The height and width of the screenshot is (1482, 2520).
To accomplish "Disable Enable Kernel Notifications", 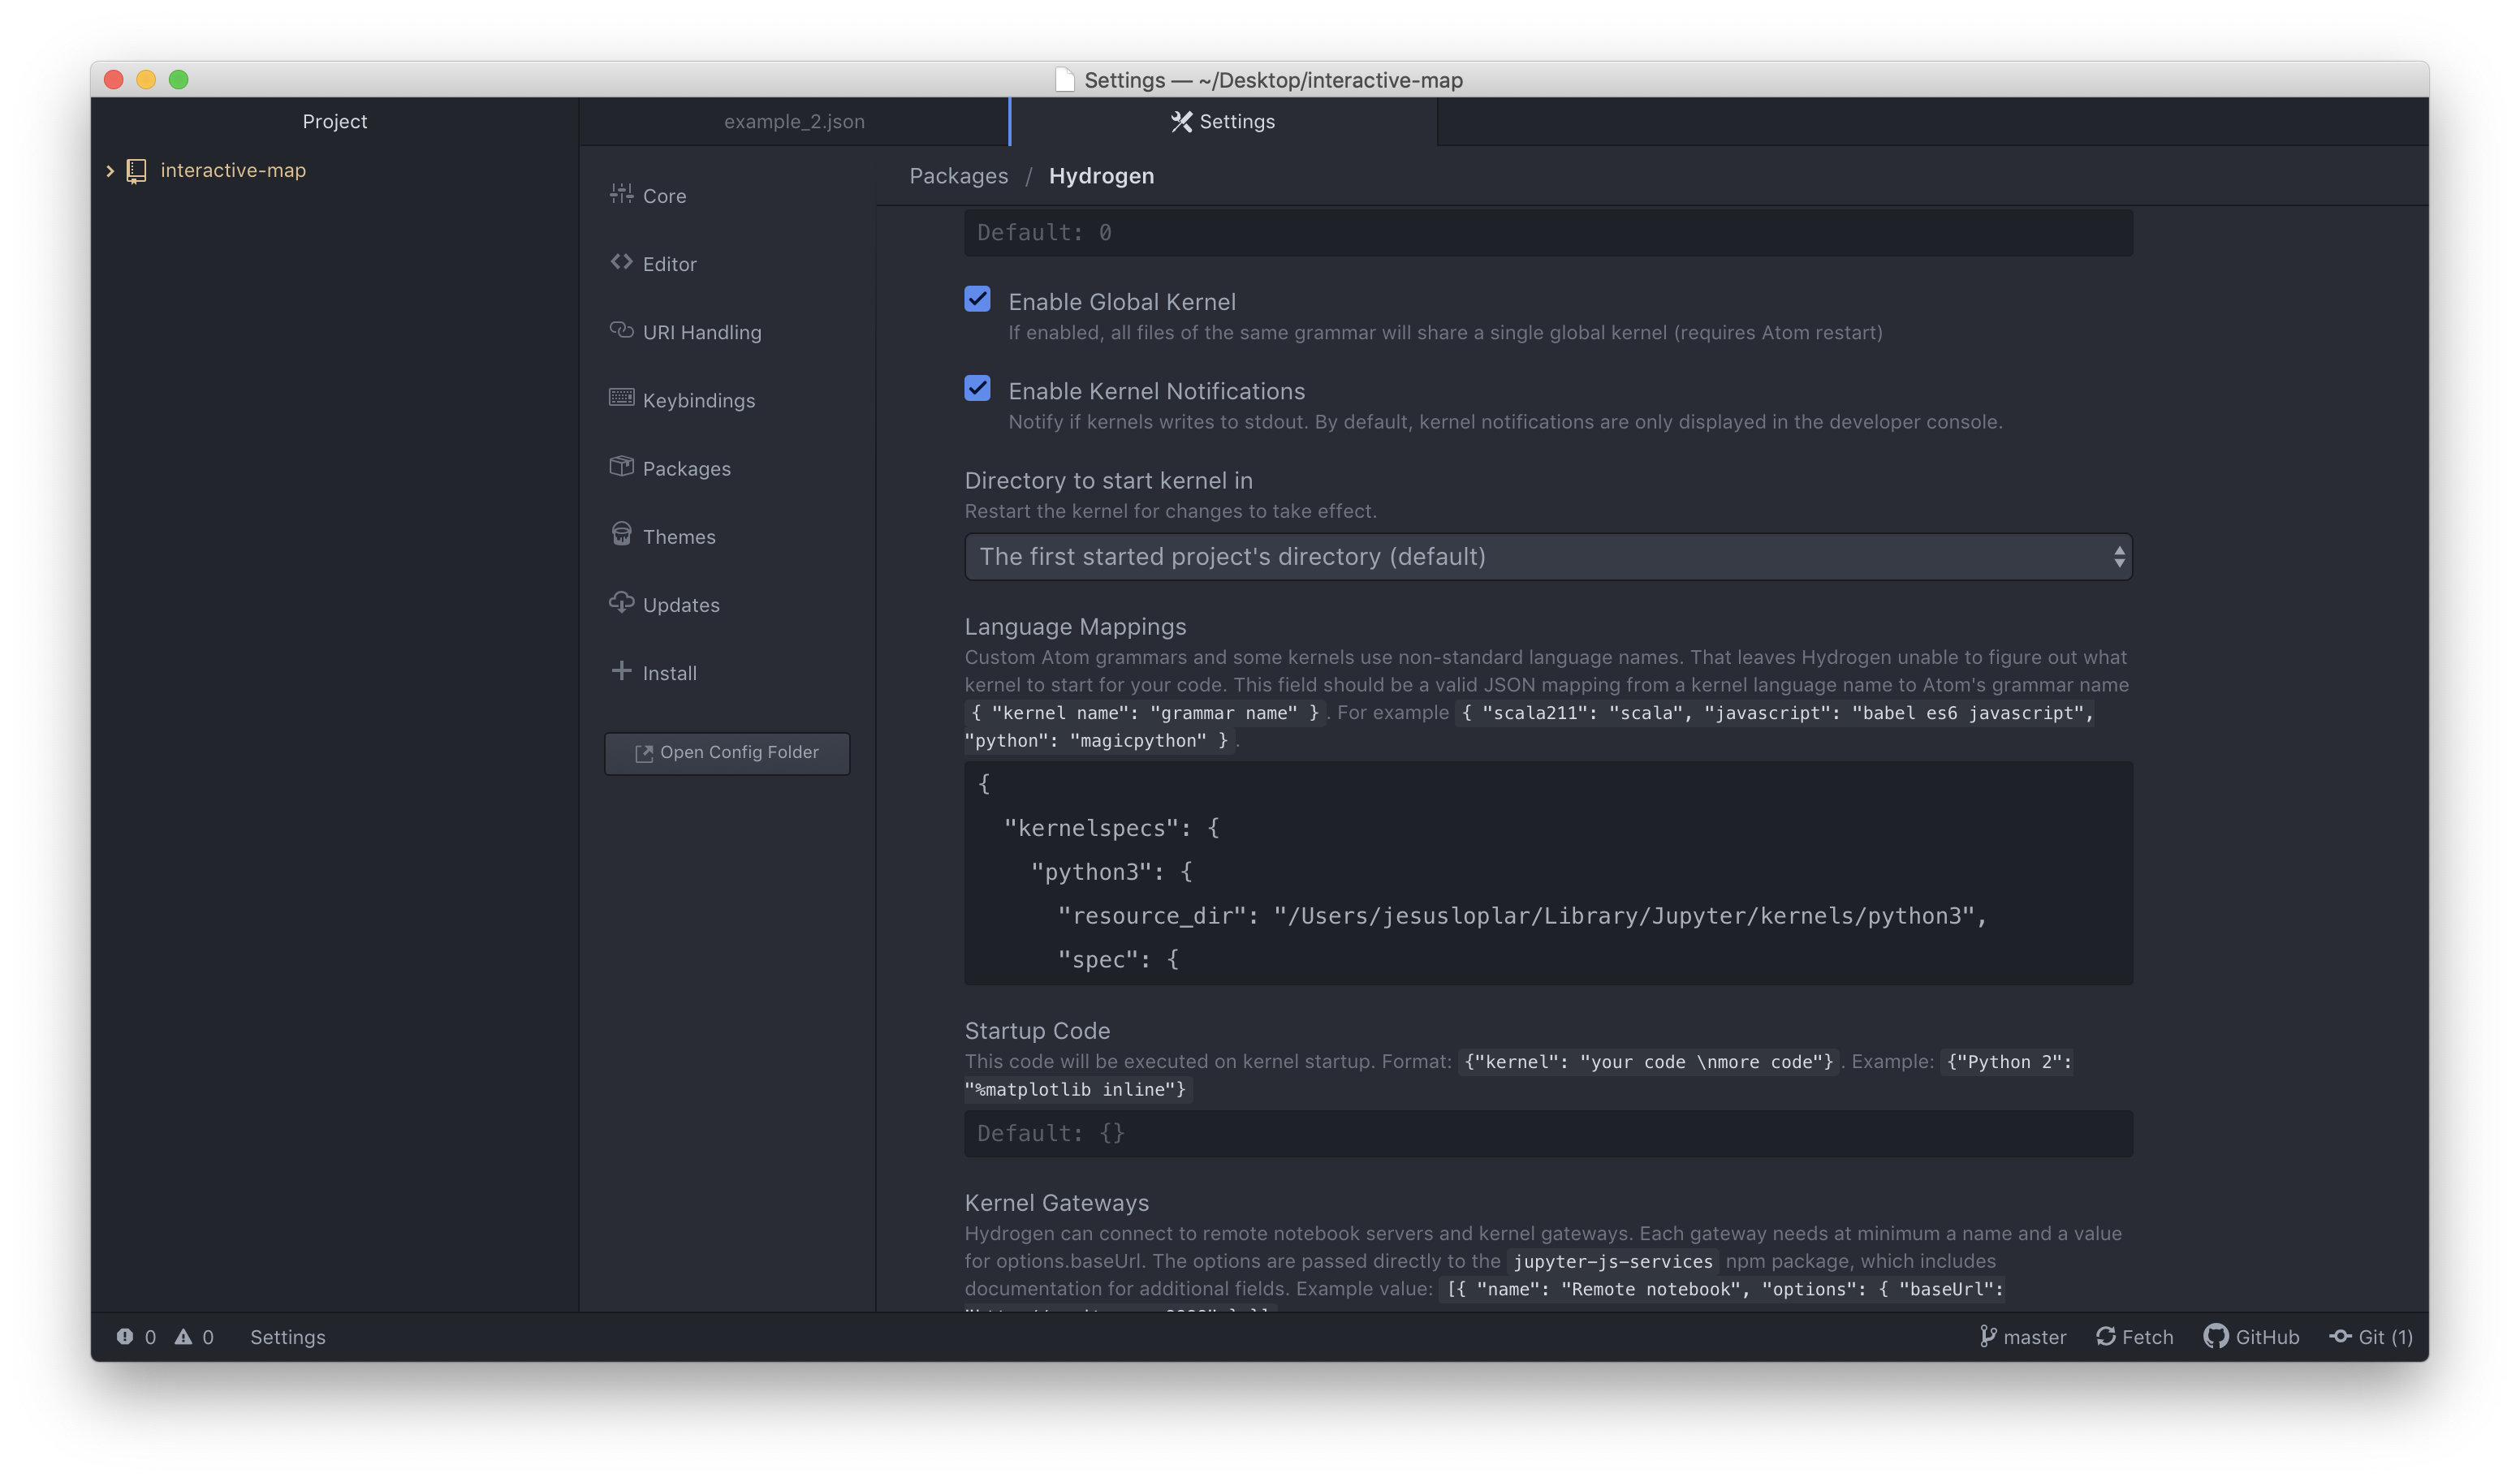I will pyautogui.click(x=977, y=388).
